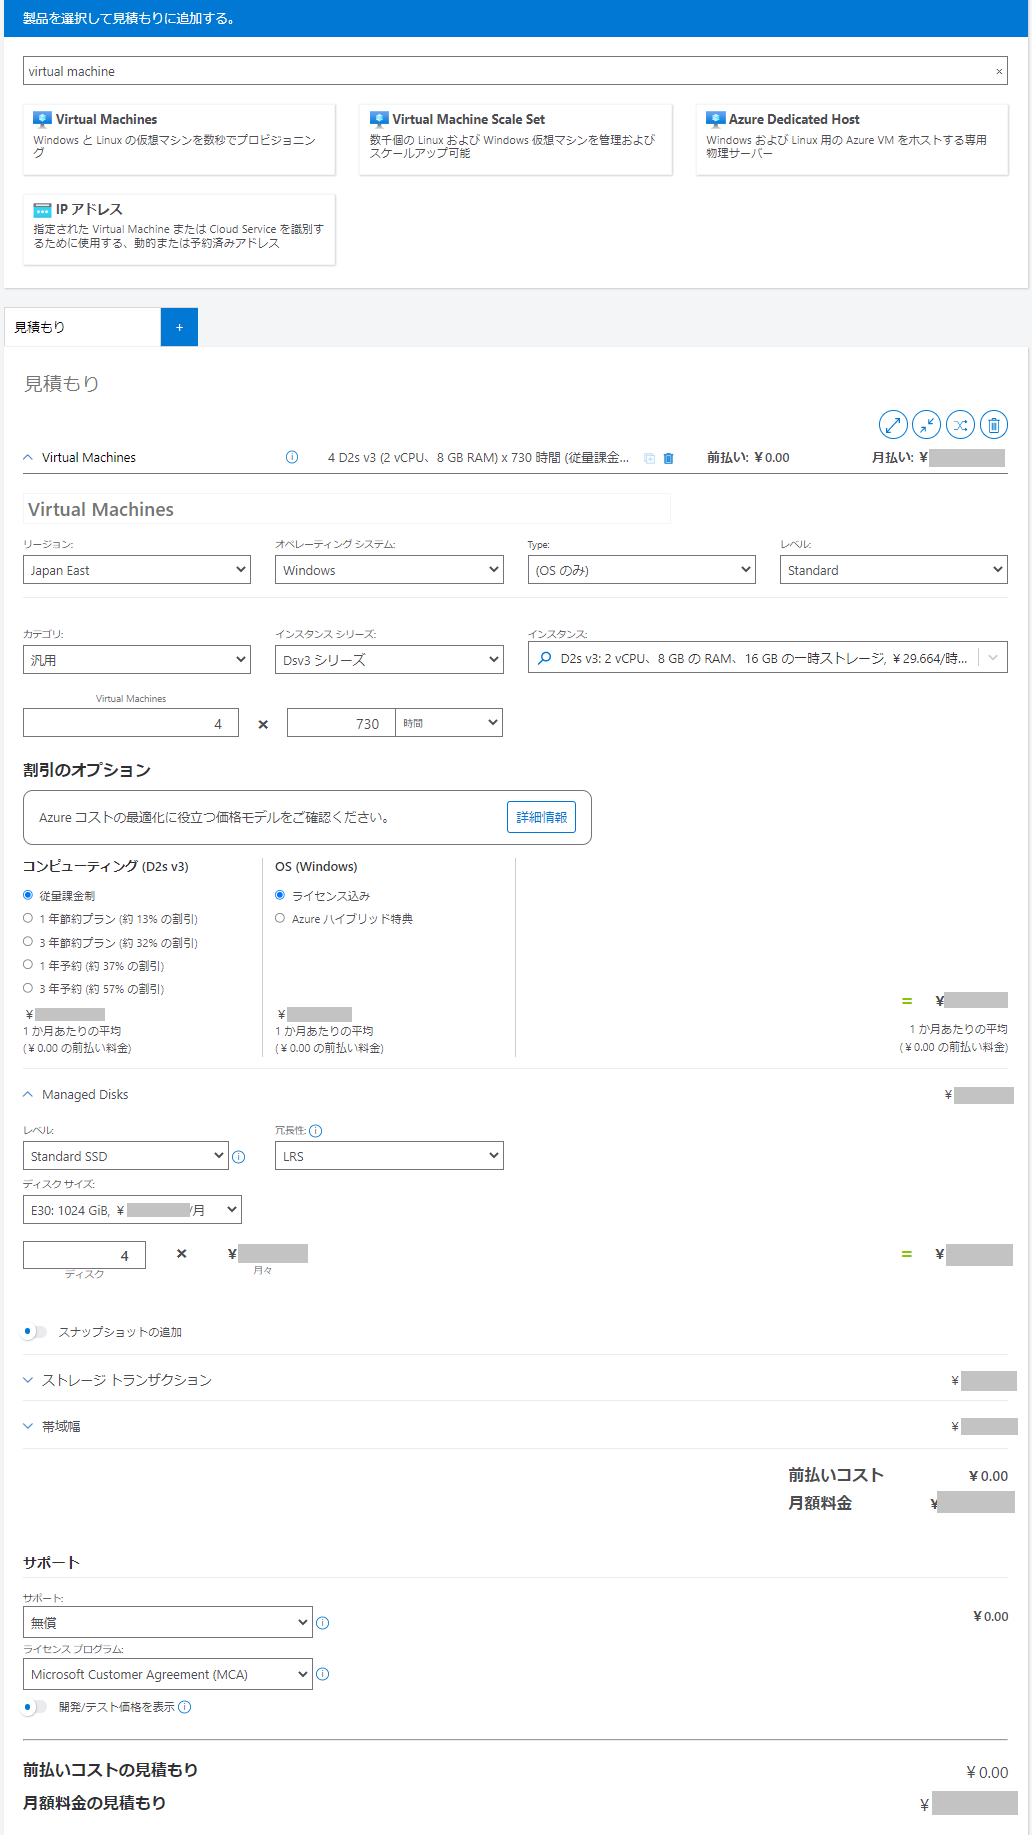Open the オペレーティング システム dropdown
1032x1835 pixels.
coord(389,570)
